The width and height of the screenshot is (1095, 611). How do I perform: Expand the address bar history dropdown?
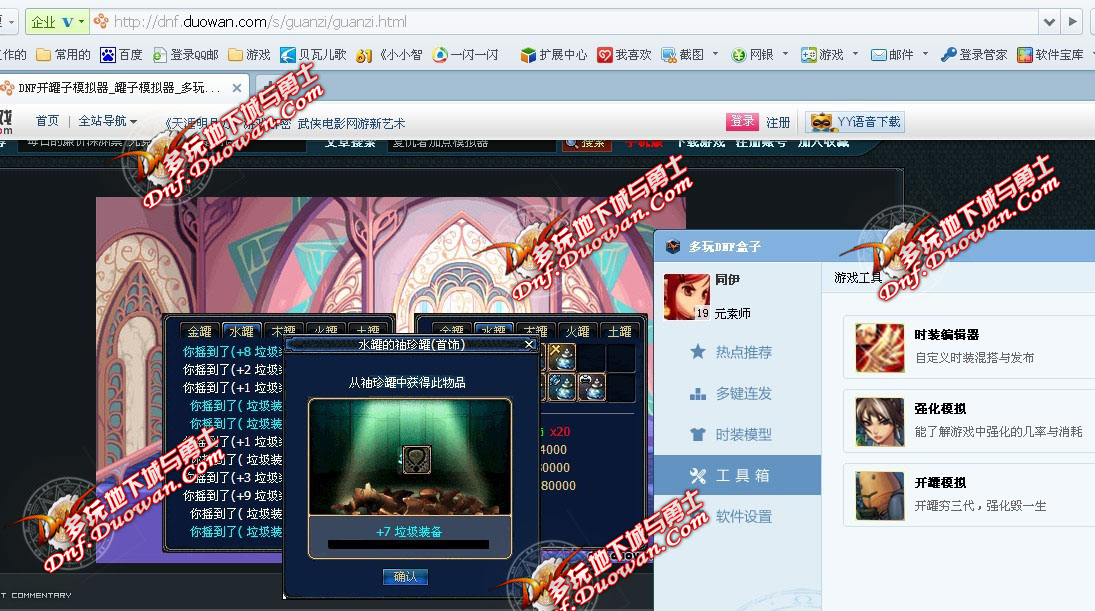1049,22
